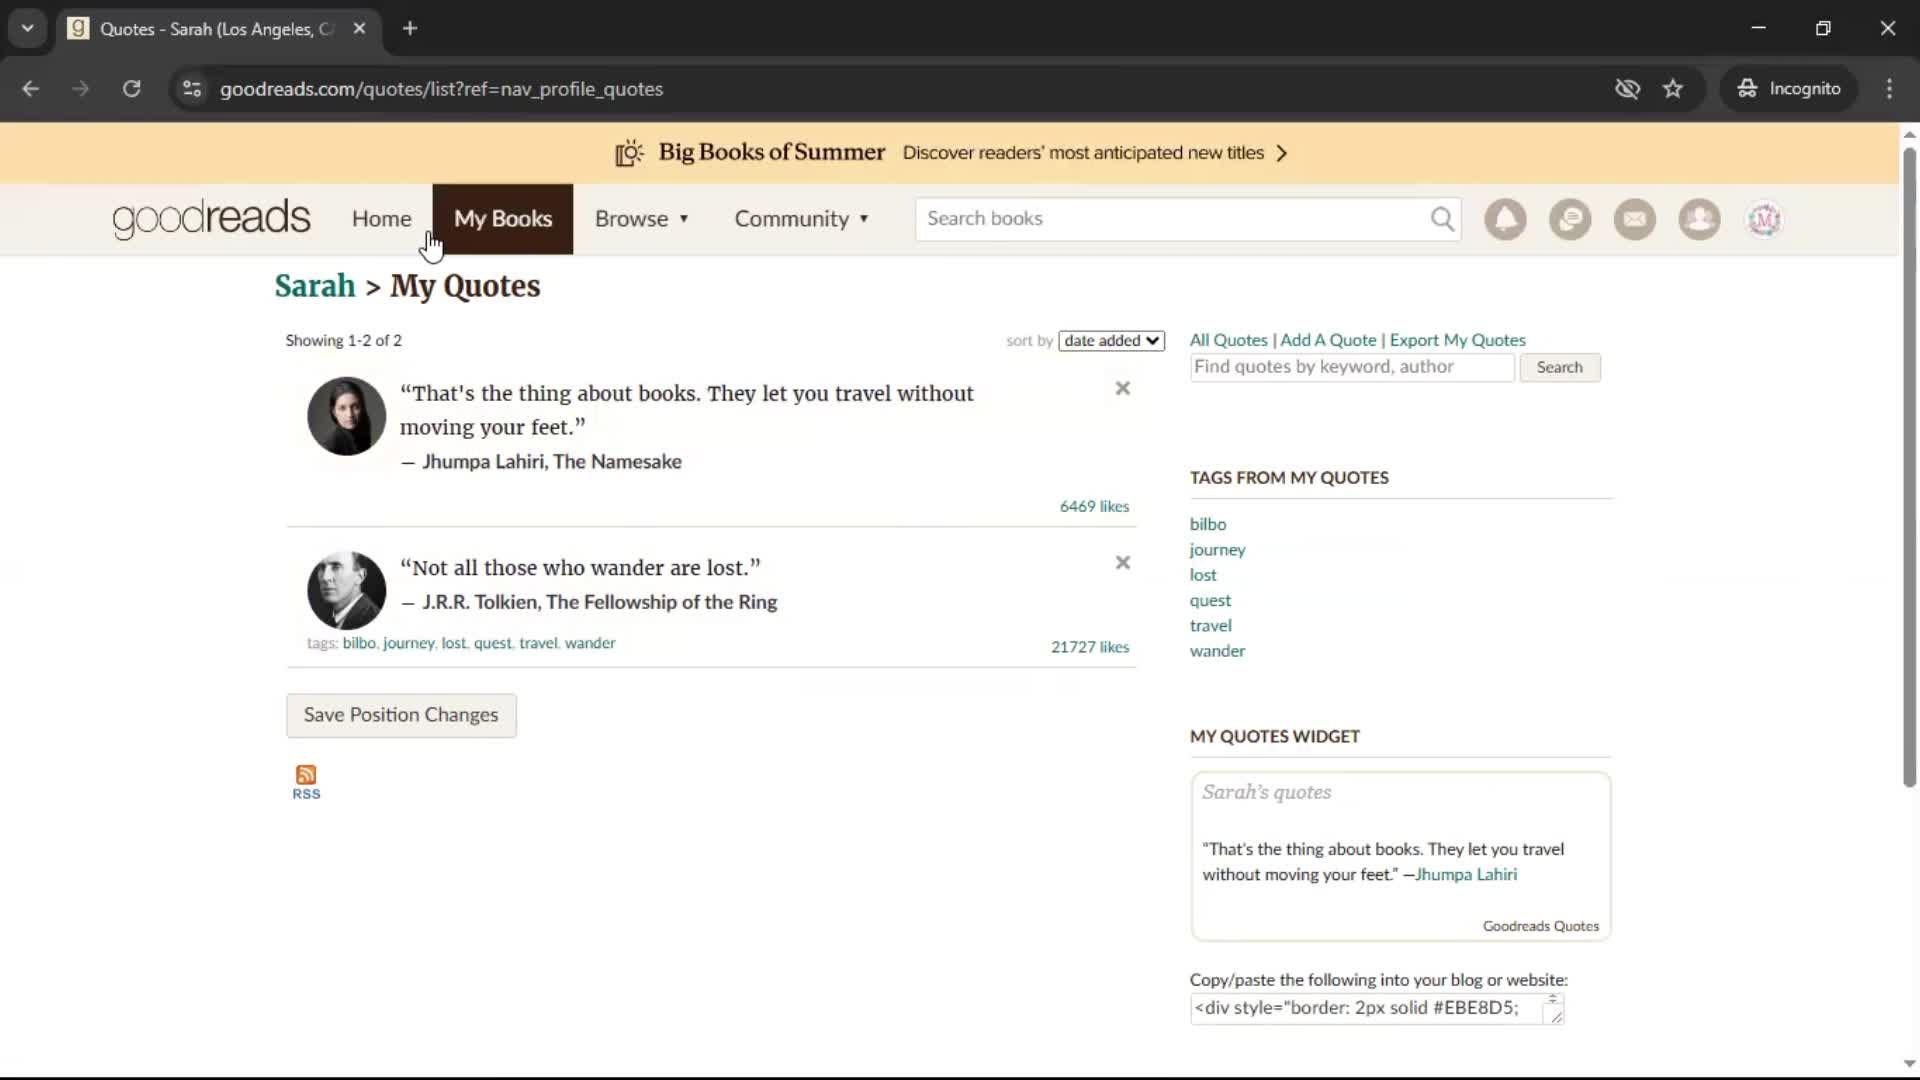Click wander tag under Tolkien quote
This screenshot has width=1920, height=1080.
590,643
